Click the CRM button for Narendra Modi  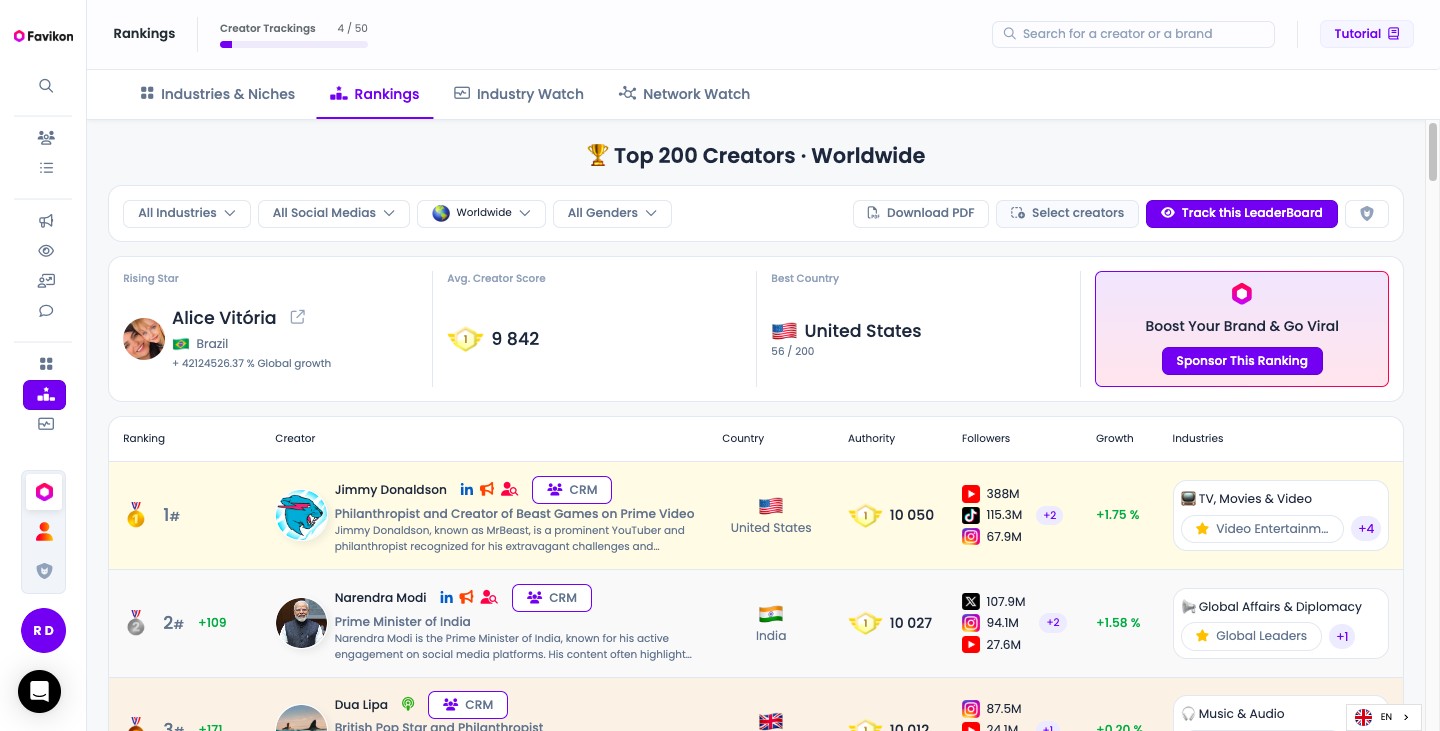[552, 598]
